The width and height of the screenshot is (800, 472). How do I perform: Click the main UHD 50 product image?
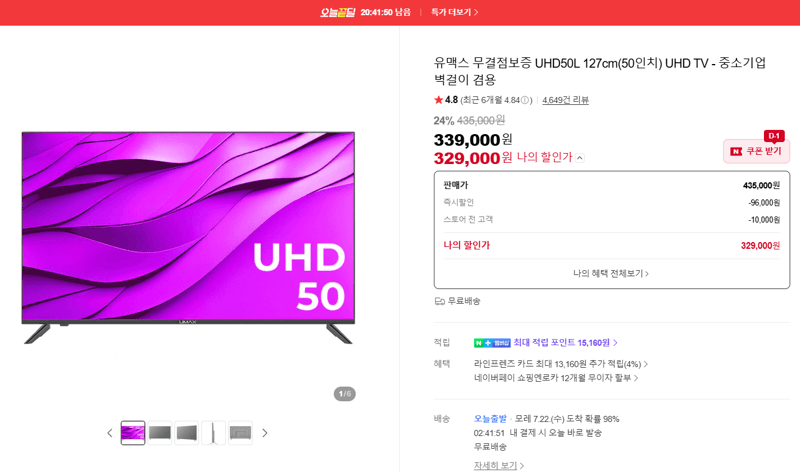point(188,237)
